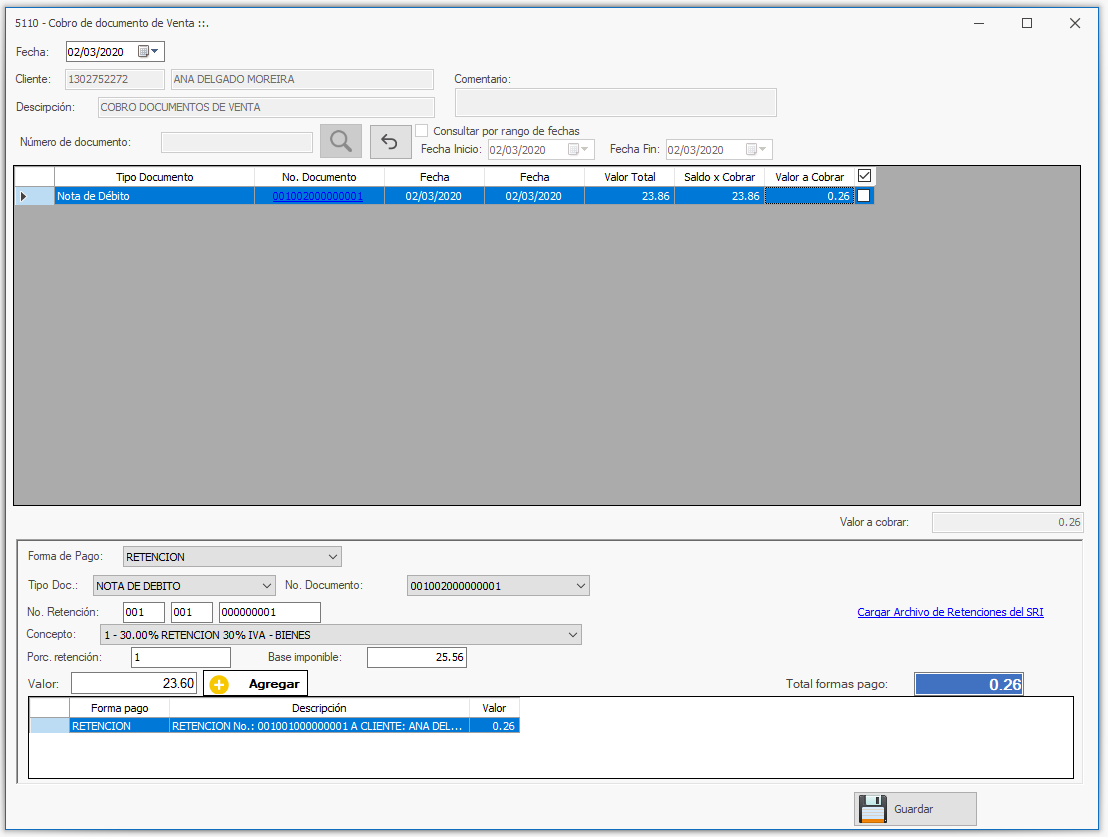Click the magnifying glass search button
The width and height of the screenshot is (1108, 837).
point(340,142)
